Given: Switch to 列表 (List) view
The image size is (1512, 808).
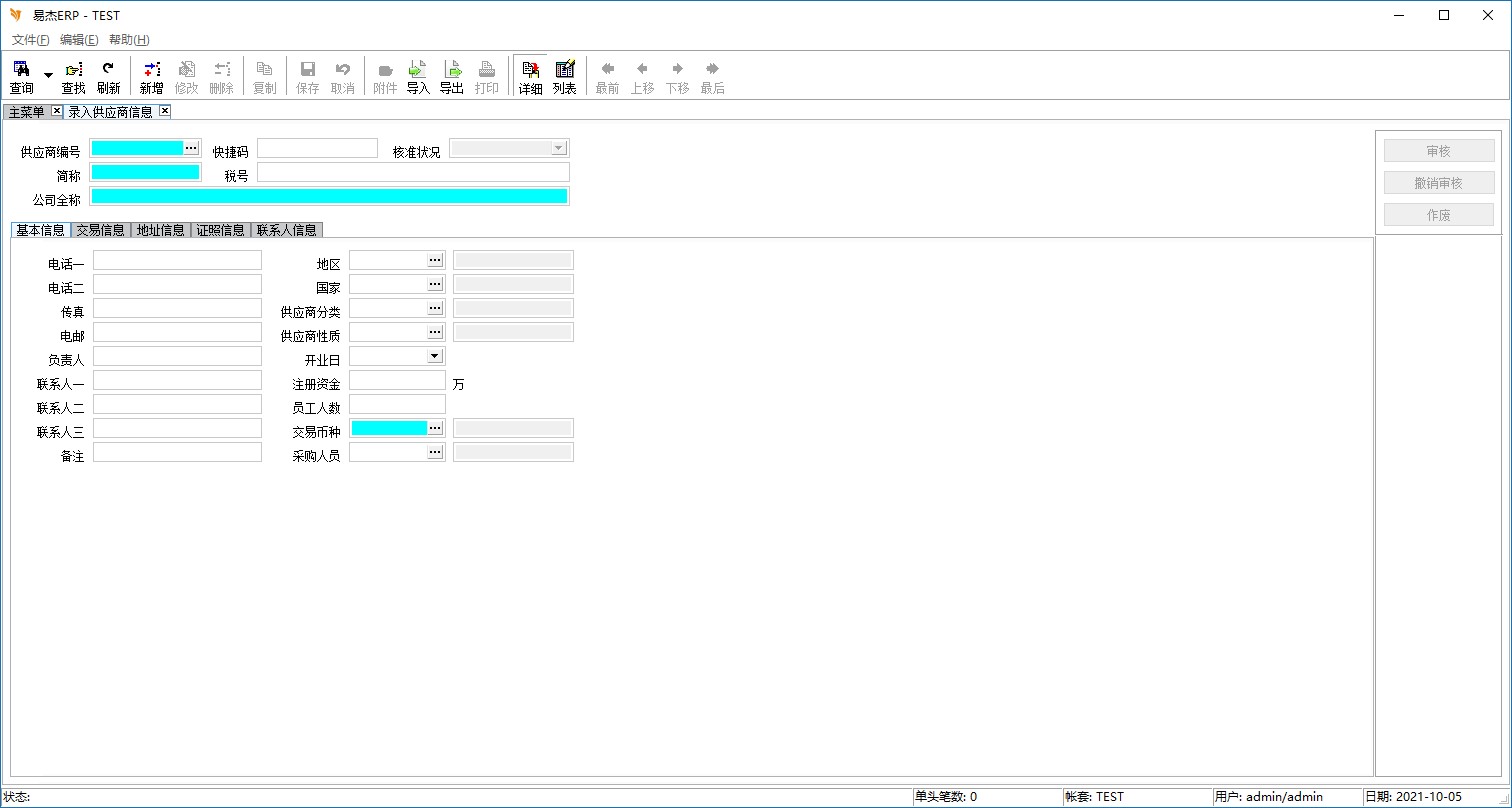Looking at the screenshot, I should tap(565, 77).
